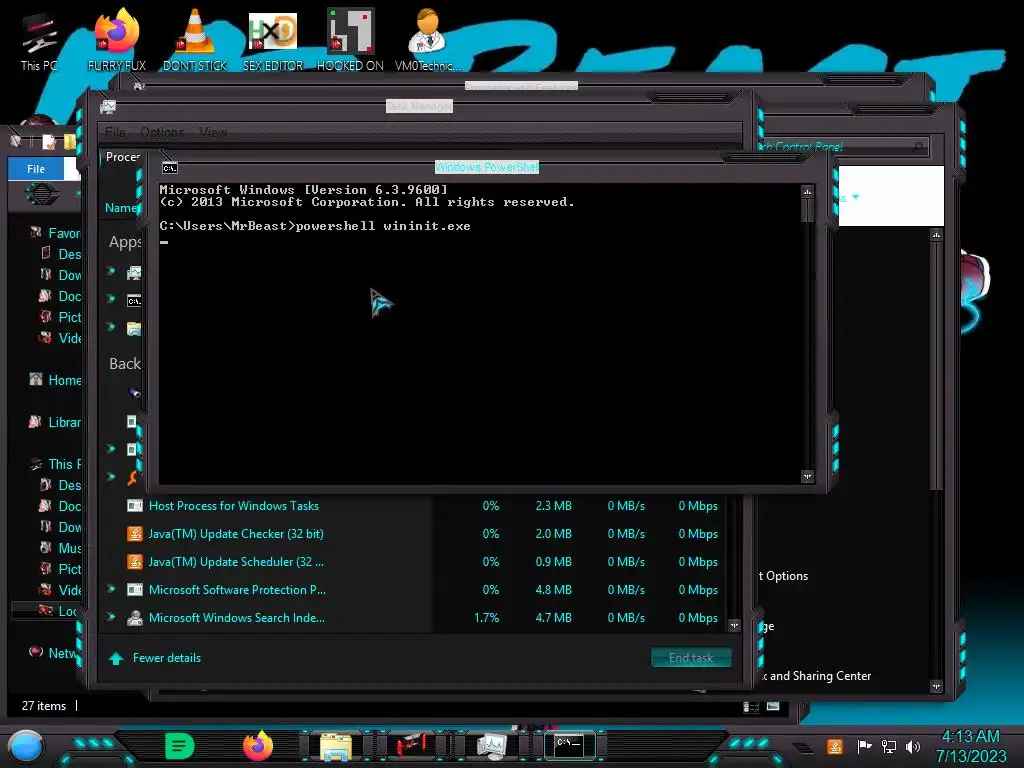
Task: Click Control Panel scrollbar down arrow
Action: [x=936, y=687]
